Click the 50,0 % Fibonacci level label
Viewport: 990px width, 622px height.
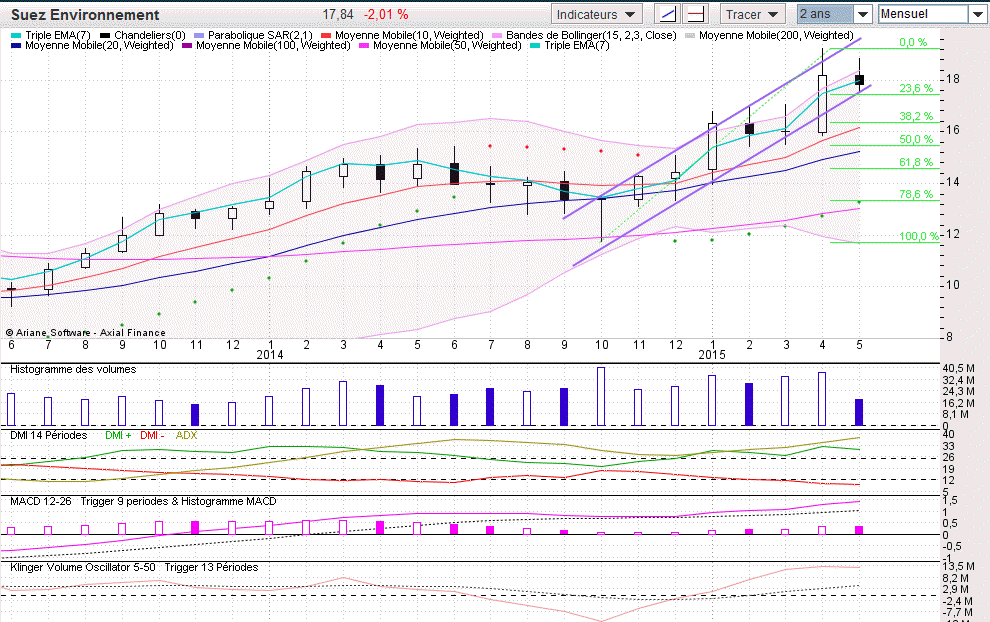(x=916, y=140)
